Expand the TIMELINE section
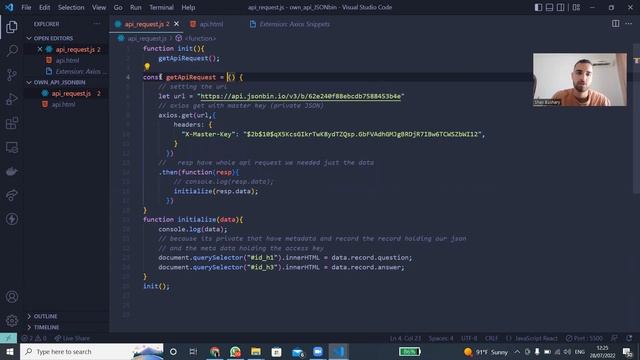 tap(46, 327)
